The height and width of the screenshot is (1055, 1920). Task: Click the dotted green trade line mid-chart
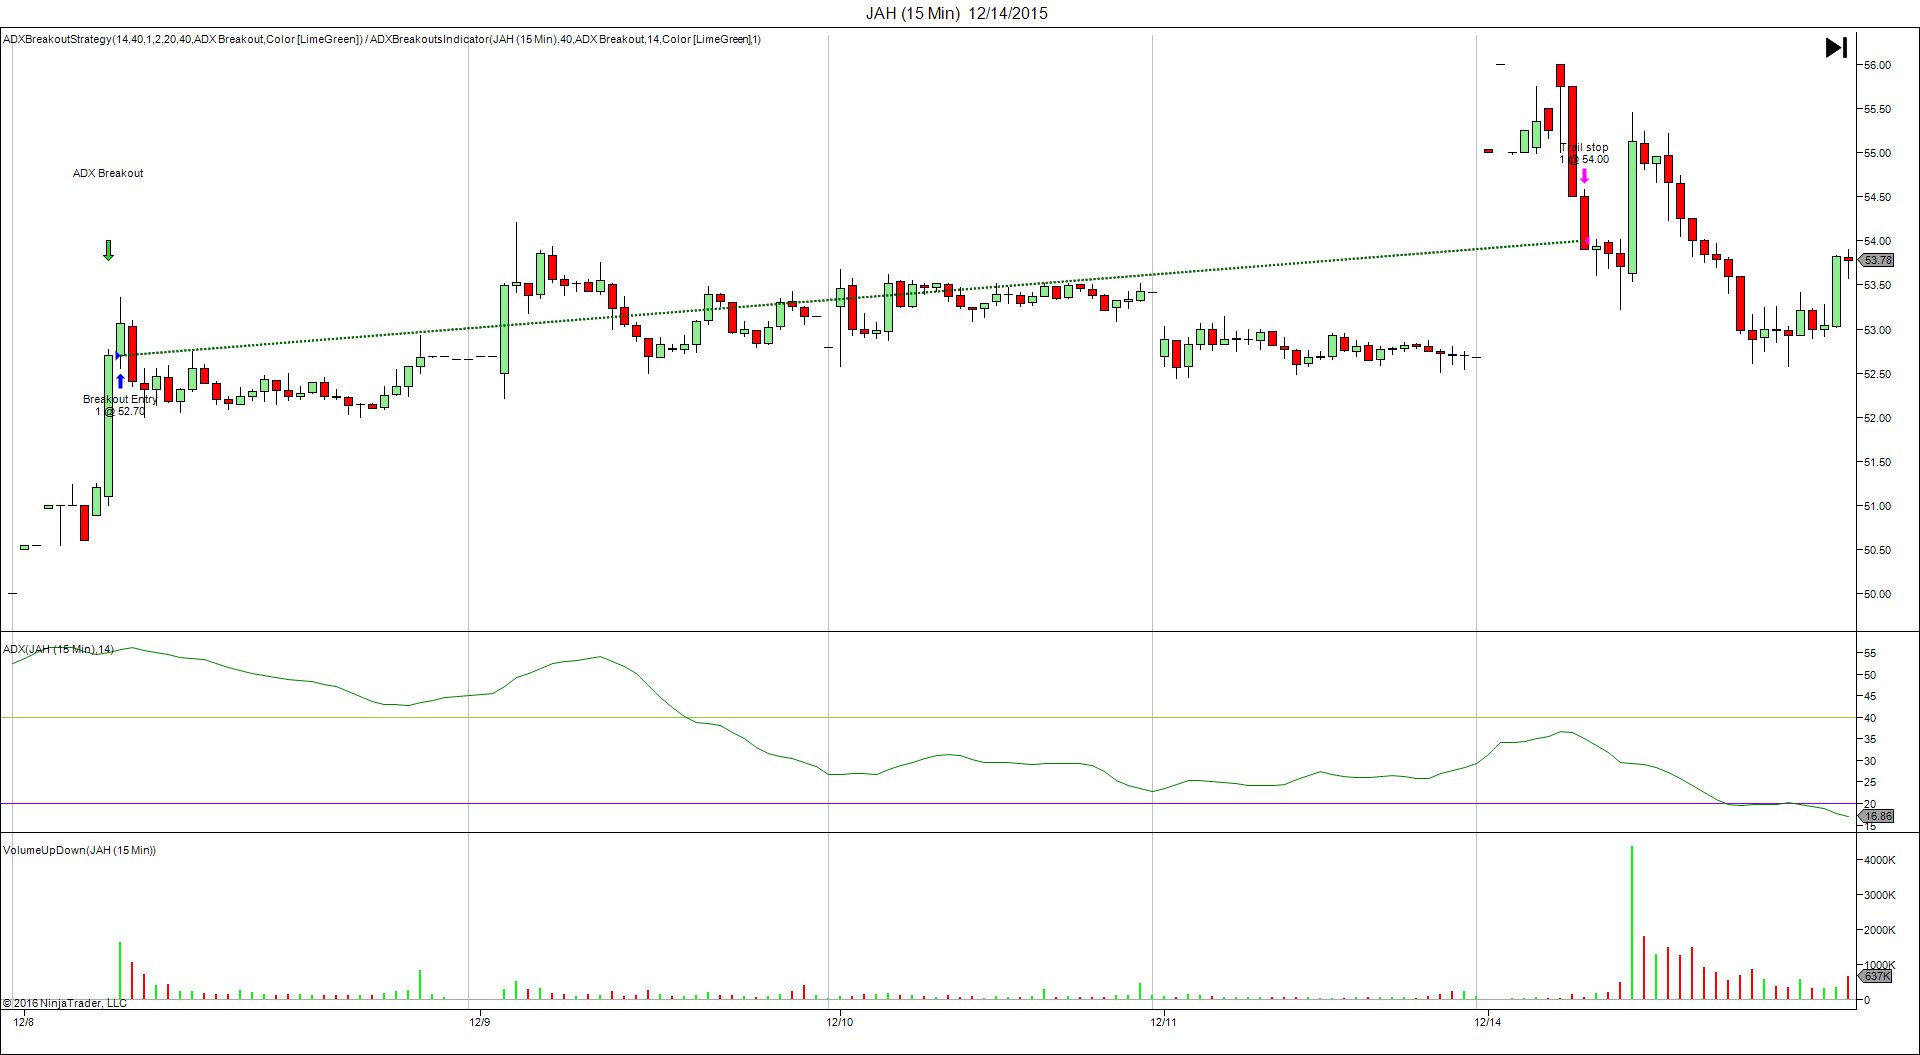coord(850,298)
